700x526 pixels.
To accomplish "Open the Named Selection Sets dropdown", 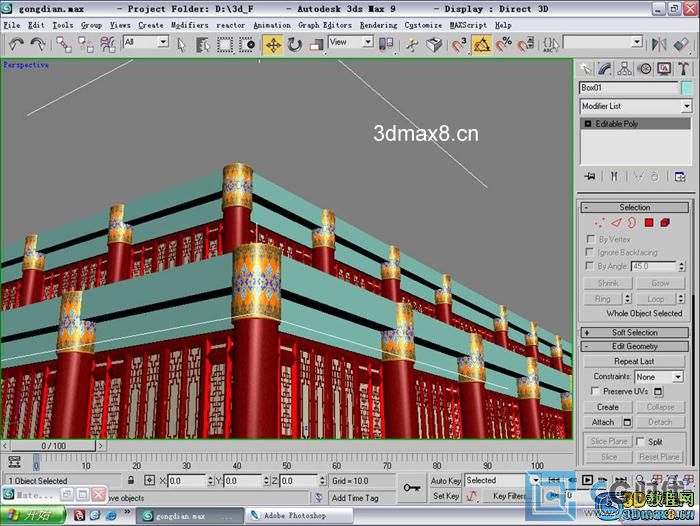I will click(603, 42).
